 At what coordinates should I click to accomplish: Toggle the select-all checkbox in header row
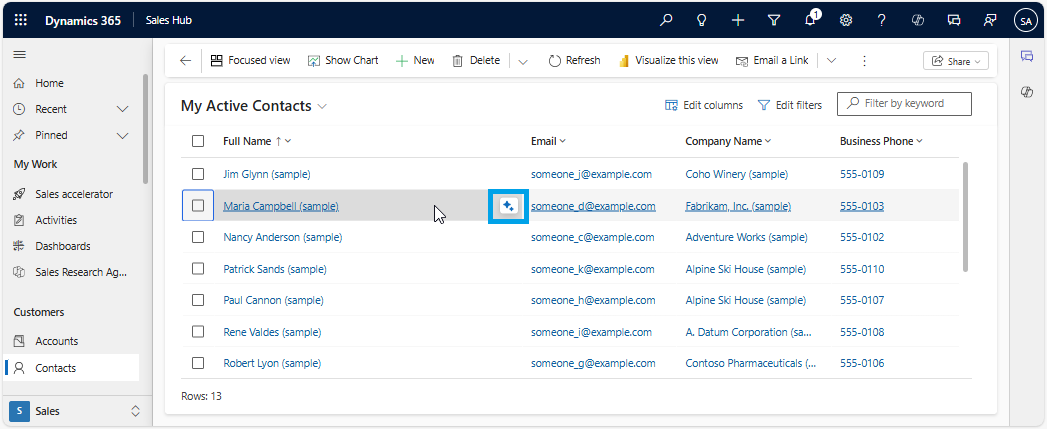(198, 141)
